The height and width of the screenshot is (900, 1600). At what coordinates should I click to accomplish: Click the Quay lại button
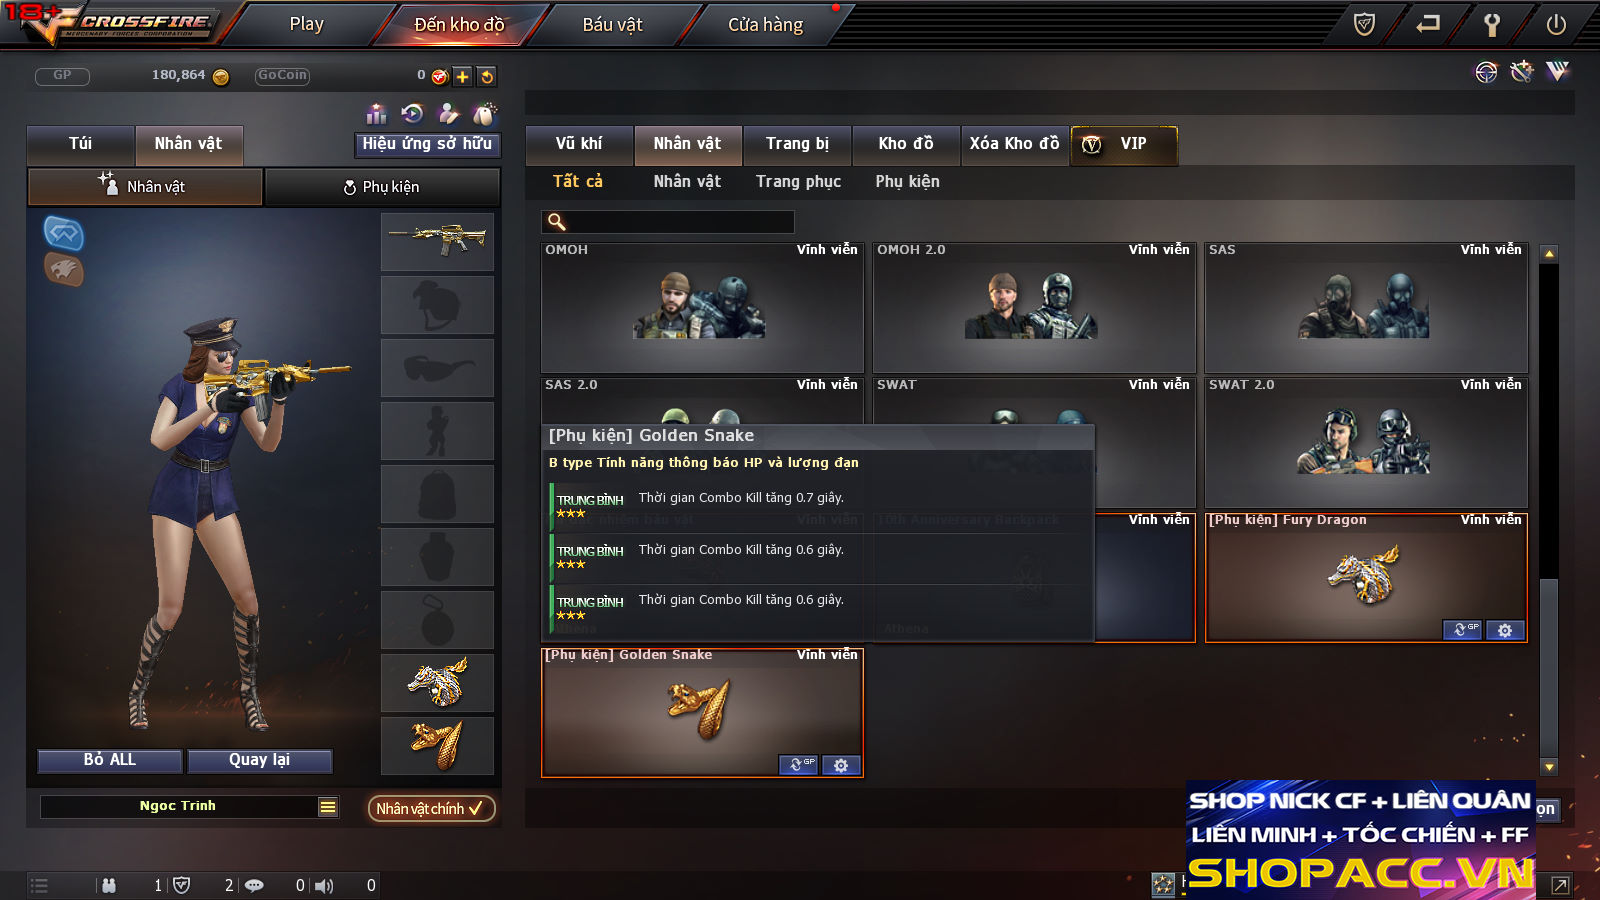259,760
